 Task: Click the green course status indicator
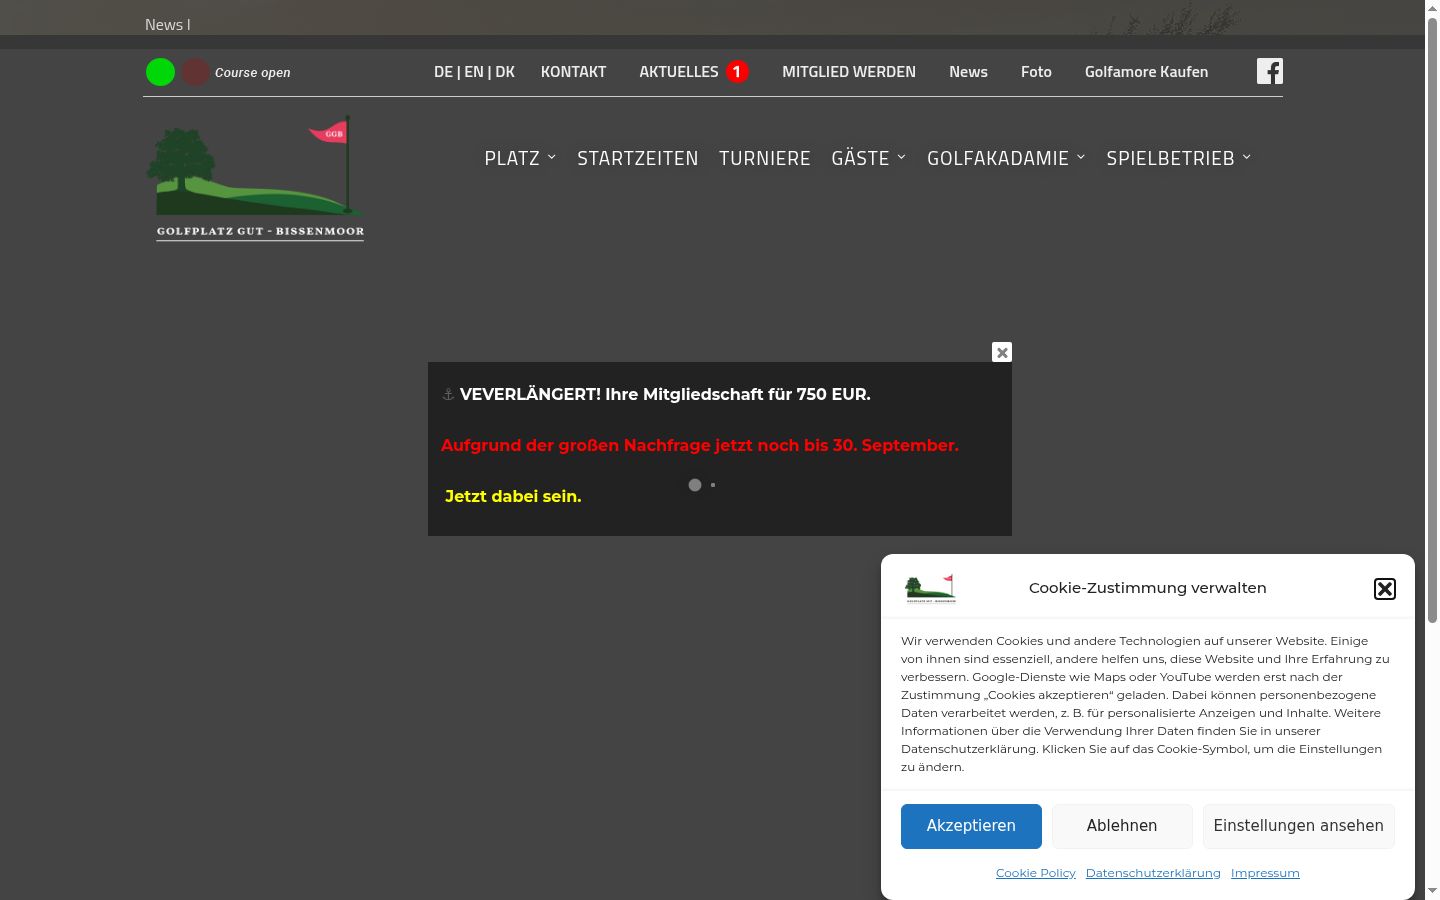tap(160, 72)
